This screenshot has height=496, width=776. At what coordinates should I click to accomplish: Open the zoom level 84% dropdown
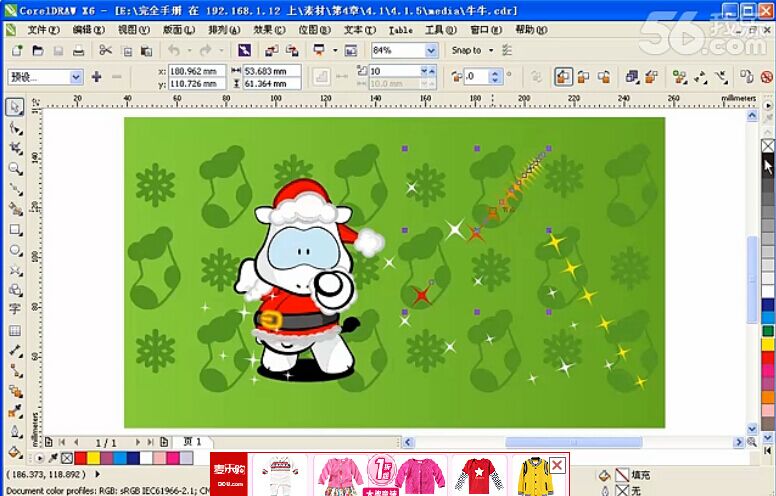[431, 50]
